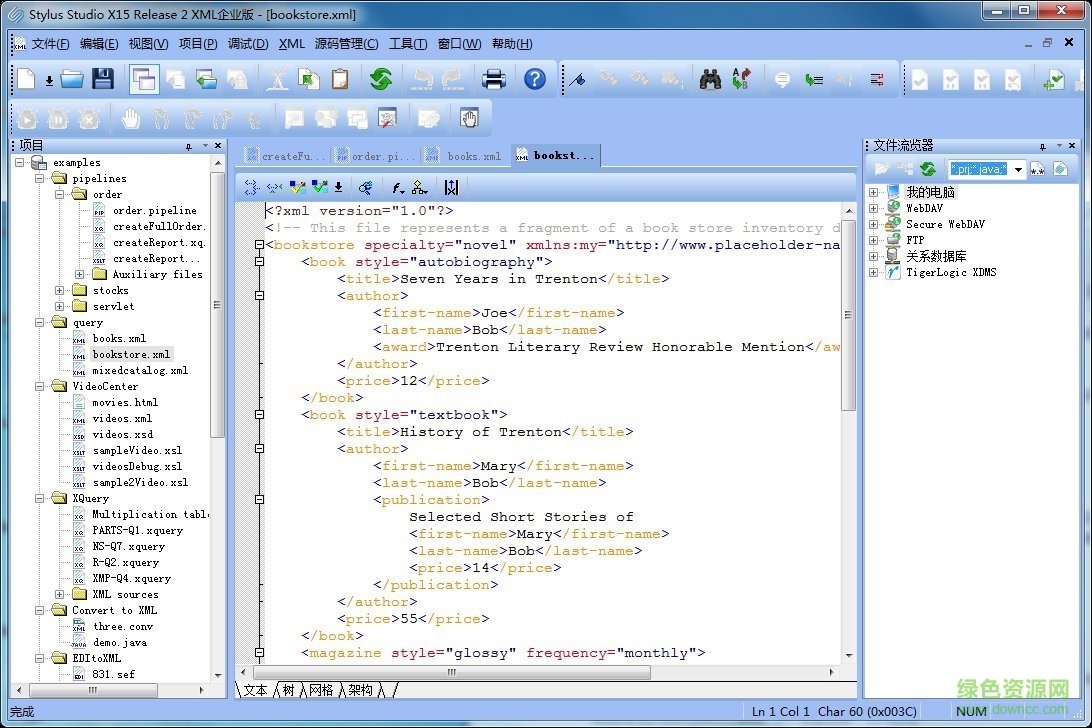Collapse the pipelines folder in project tree
1092x728 pixels.
pyautogui.click(x=40, y=179)
